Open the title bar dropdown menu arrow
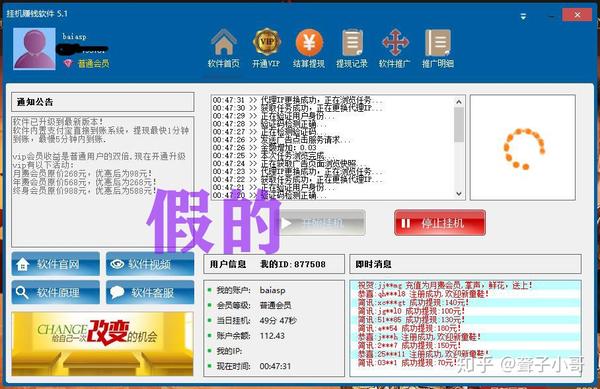 point(523,16)
